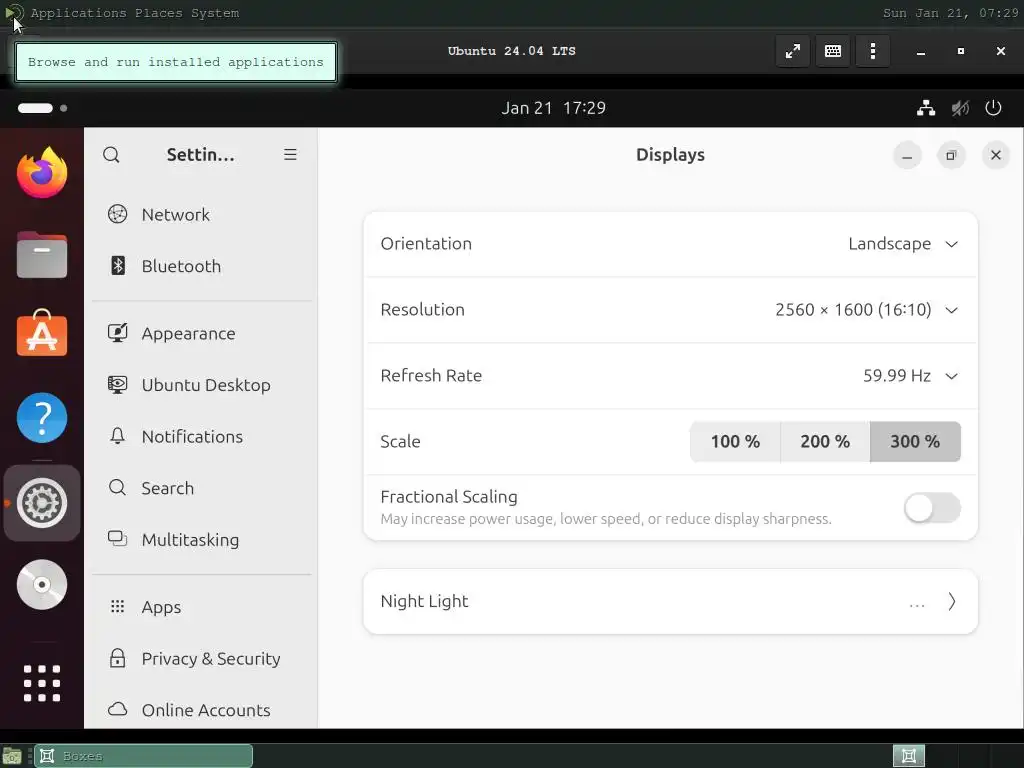Click the show desktop icon in bottom panel
The width and height of the screenshot is (1024, 768).
coord(12,756)
